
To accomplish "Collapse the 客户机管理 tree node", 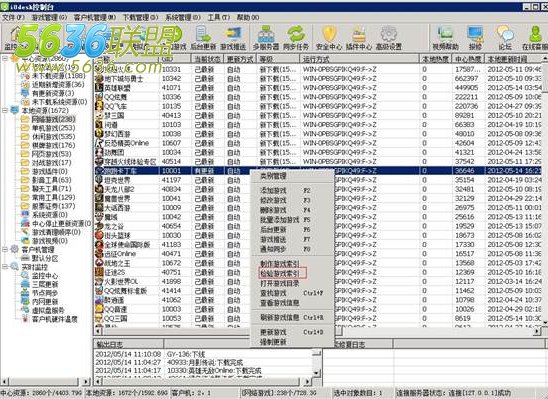I will click(x=5, y=249).
